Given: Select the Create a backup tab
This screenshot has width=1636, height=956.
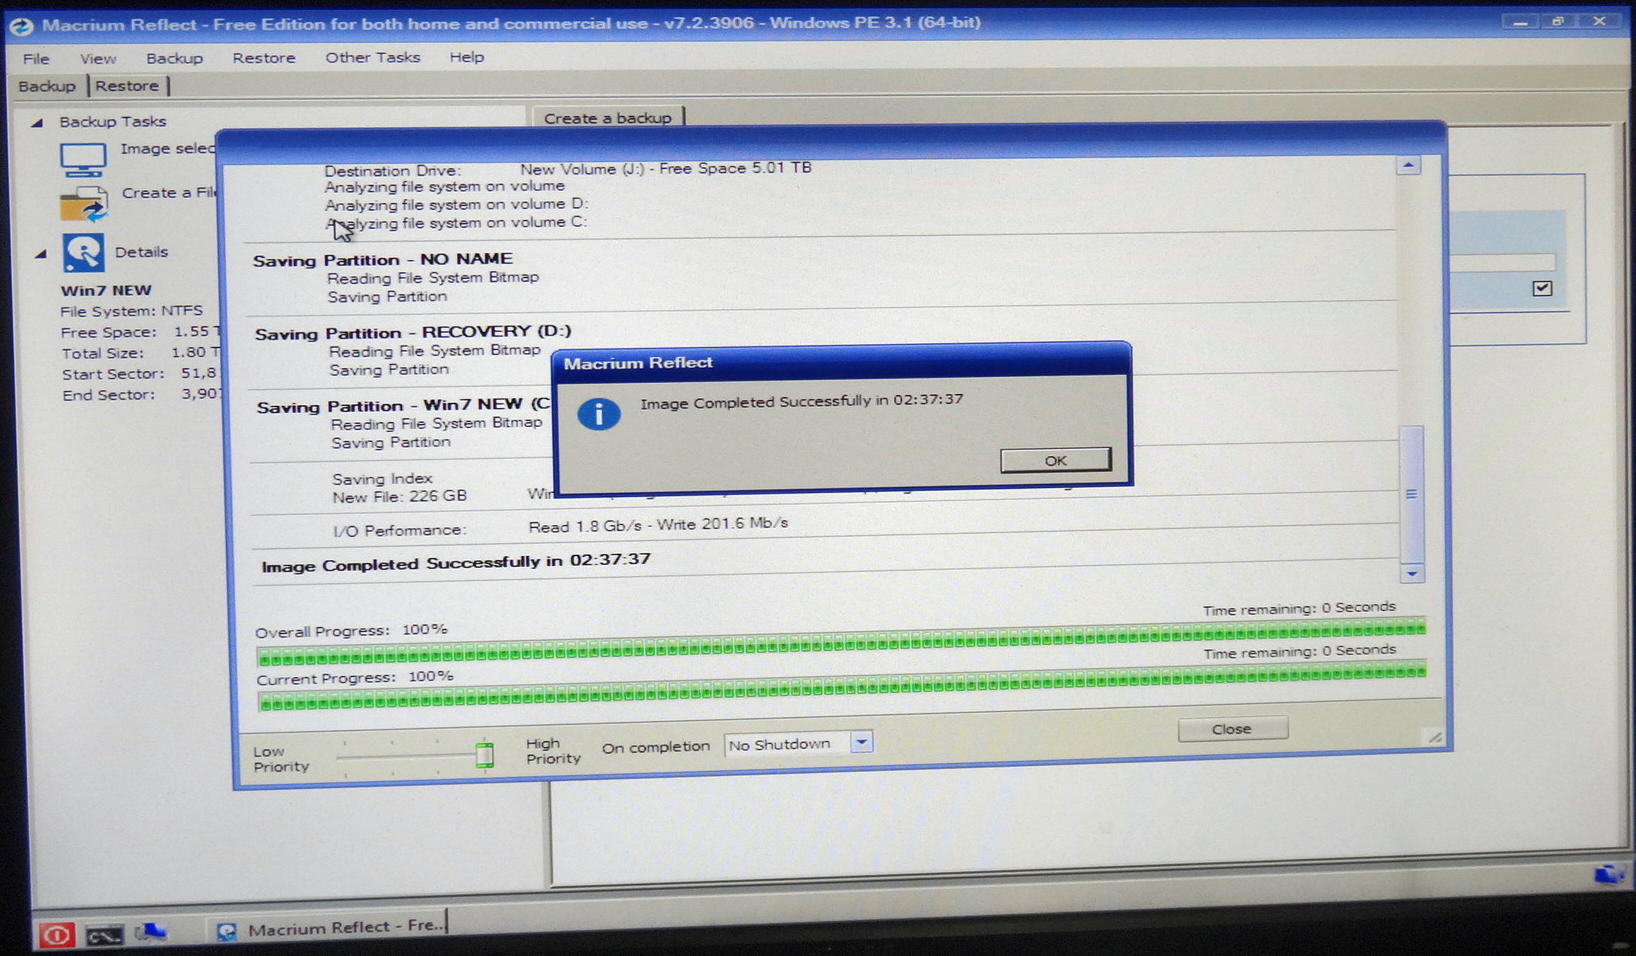Looking at the screenshot, I should (608, 118).
